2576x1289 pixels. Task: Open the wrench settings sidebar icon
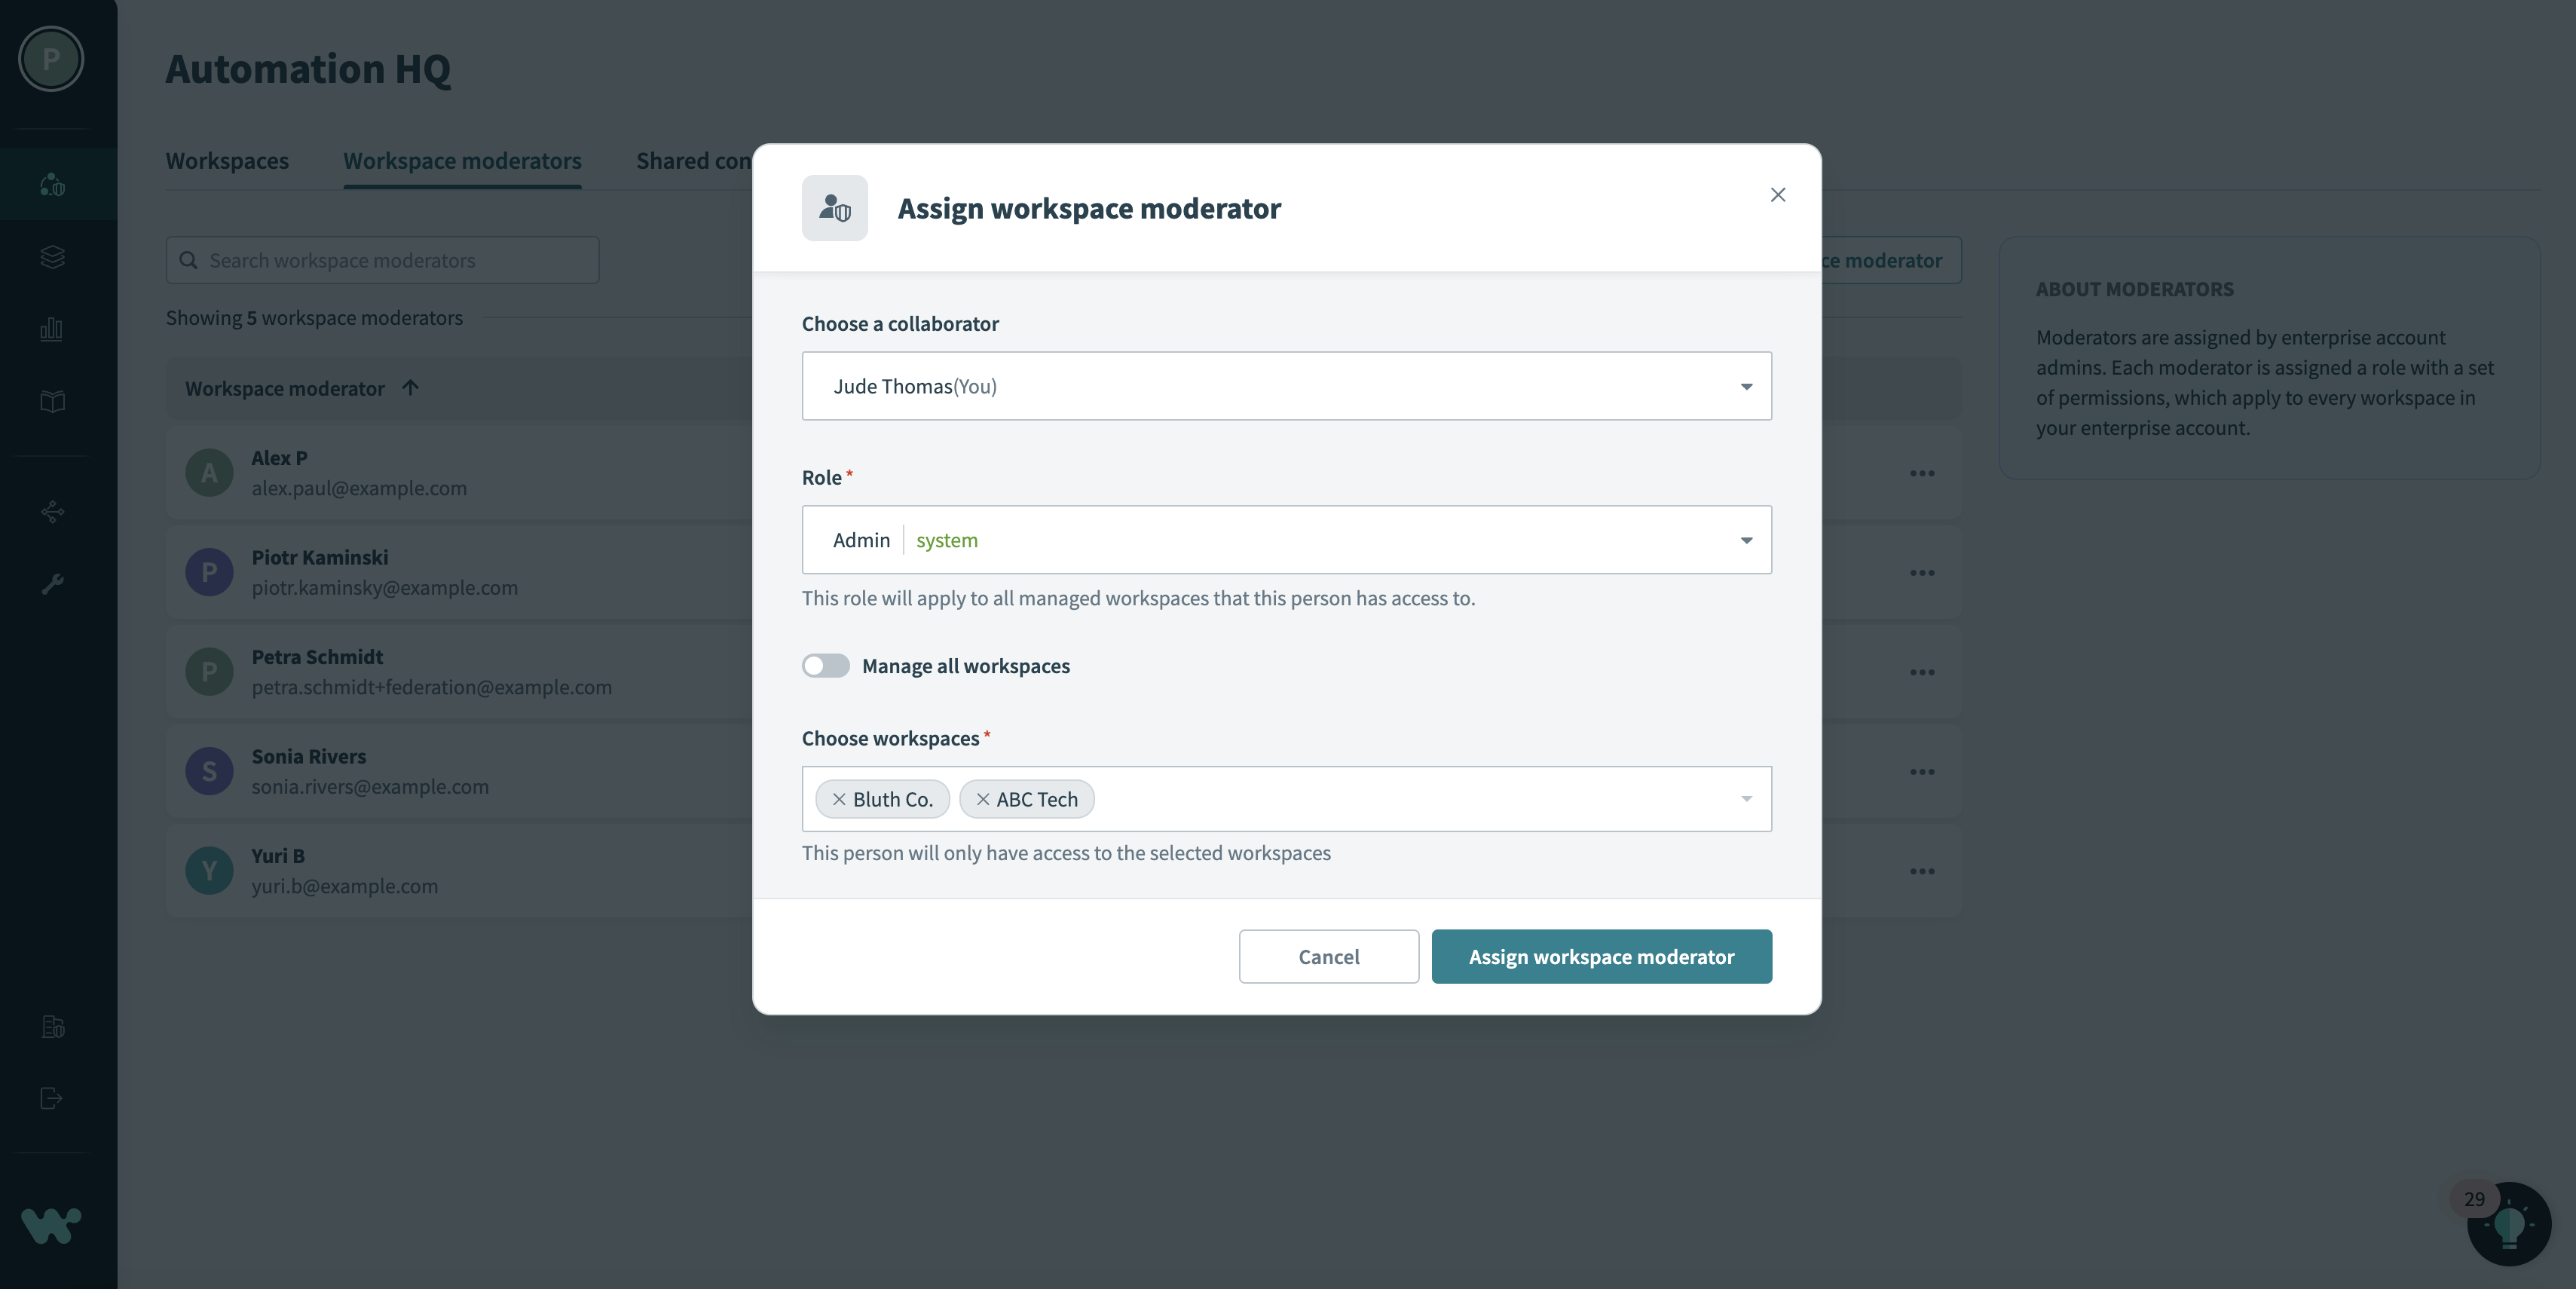click(51, 585)
